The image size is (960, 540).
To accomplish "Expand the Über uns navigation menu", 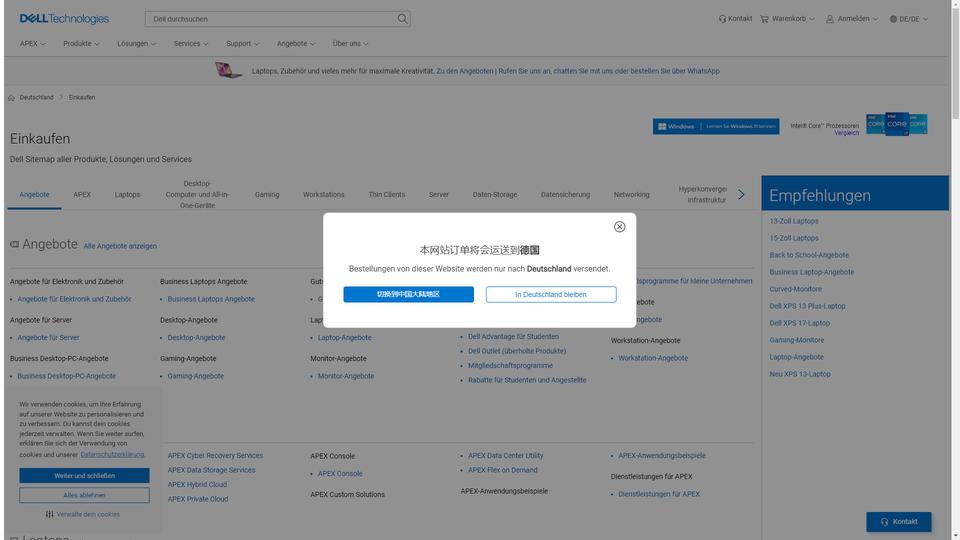I will click(350, 44).
